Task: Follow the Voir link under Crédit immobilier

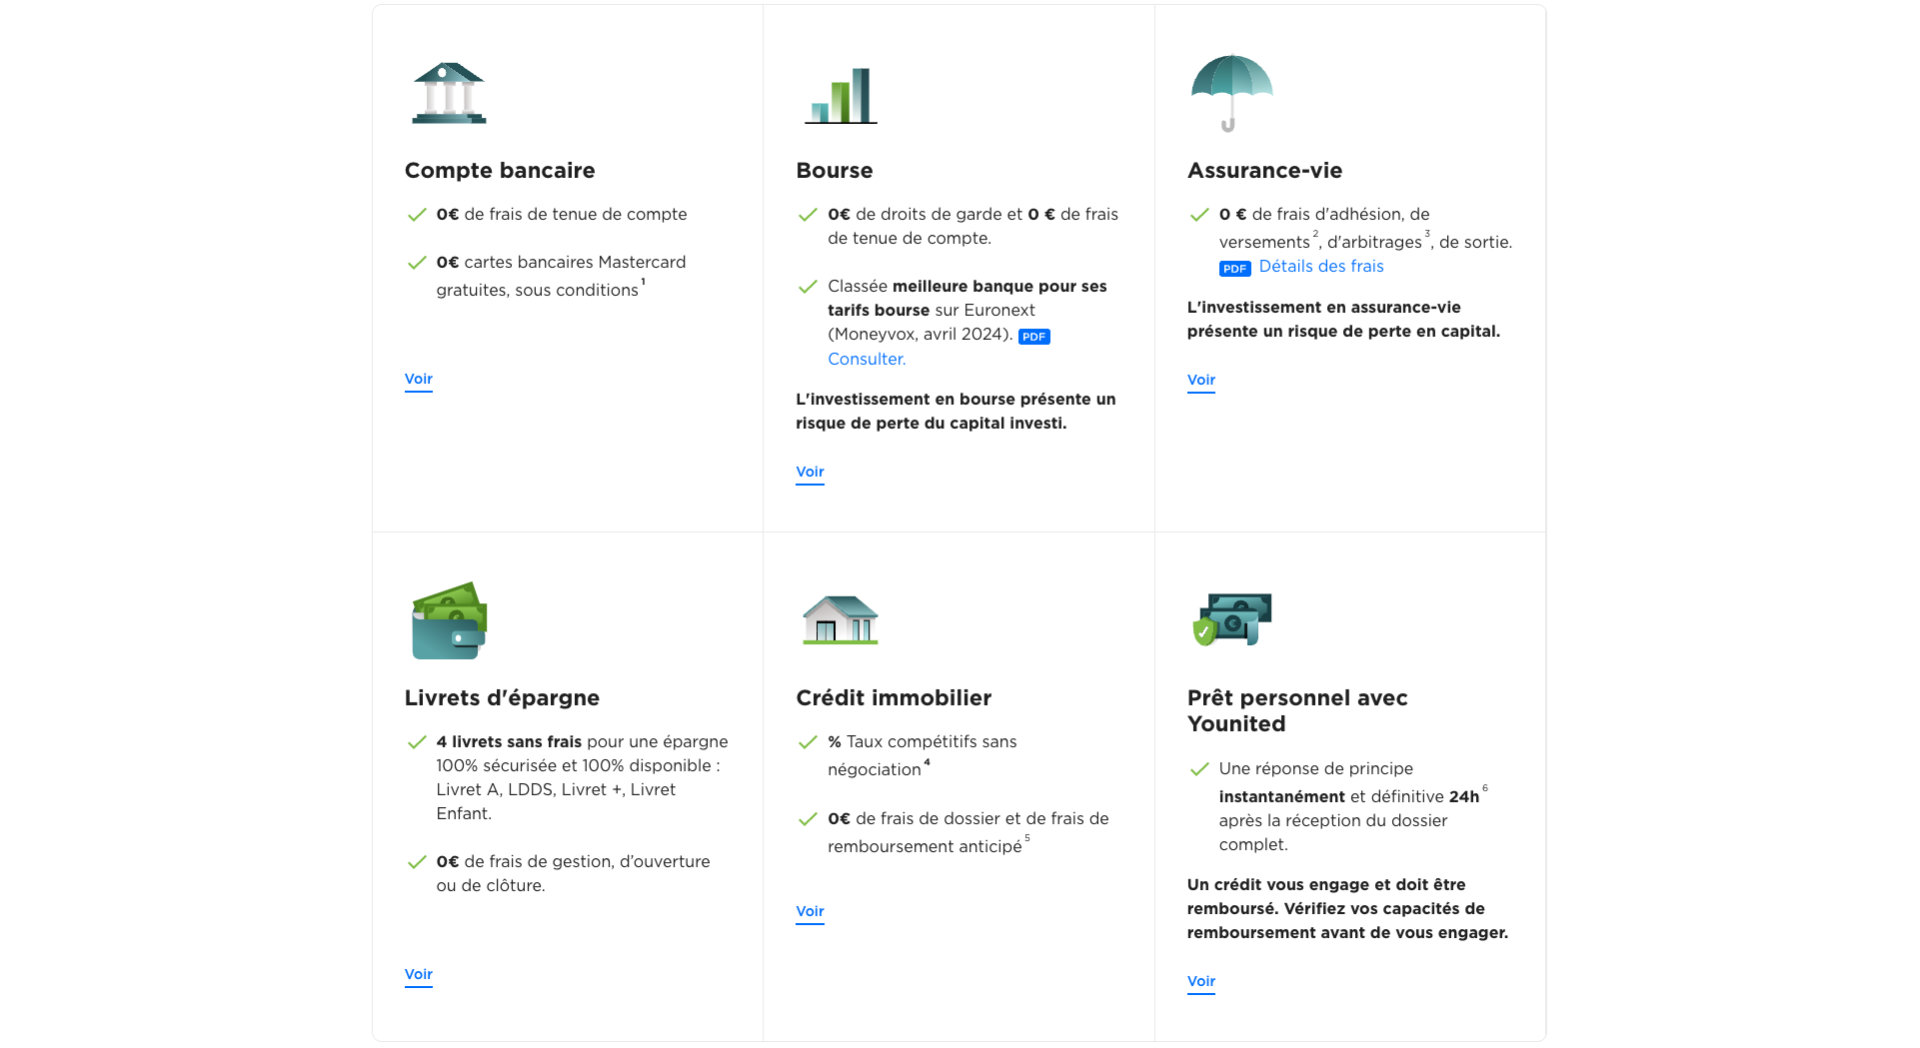Action: coord(810,911)
